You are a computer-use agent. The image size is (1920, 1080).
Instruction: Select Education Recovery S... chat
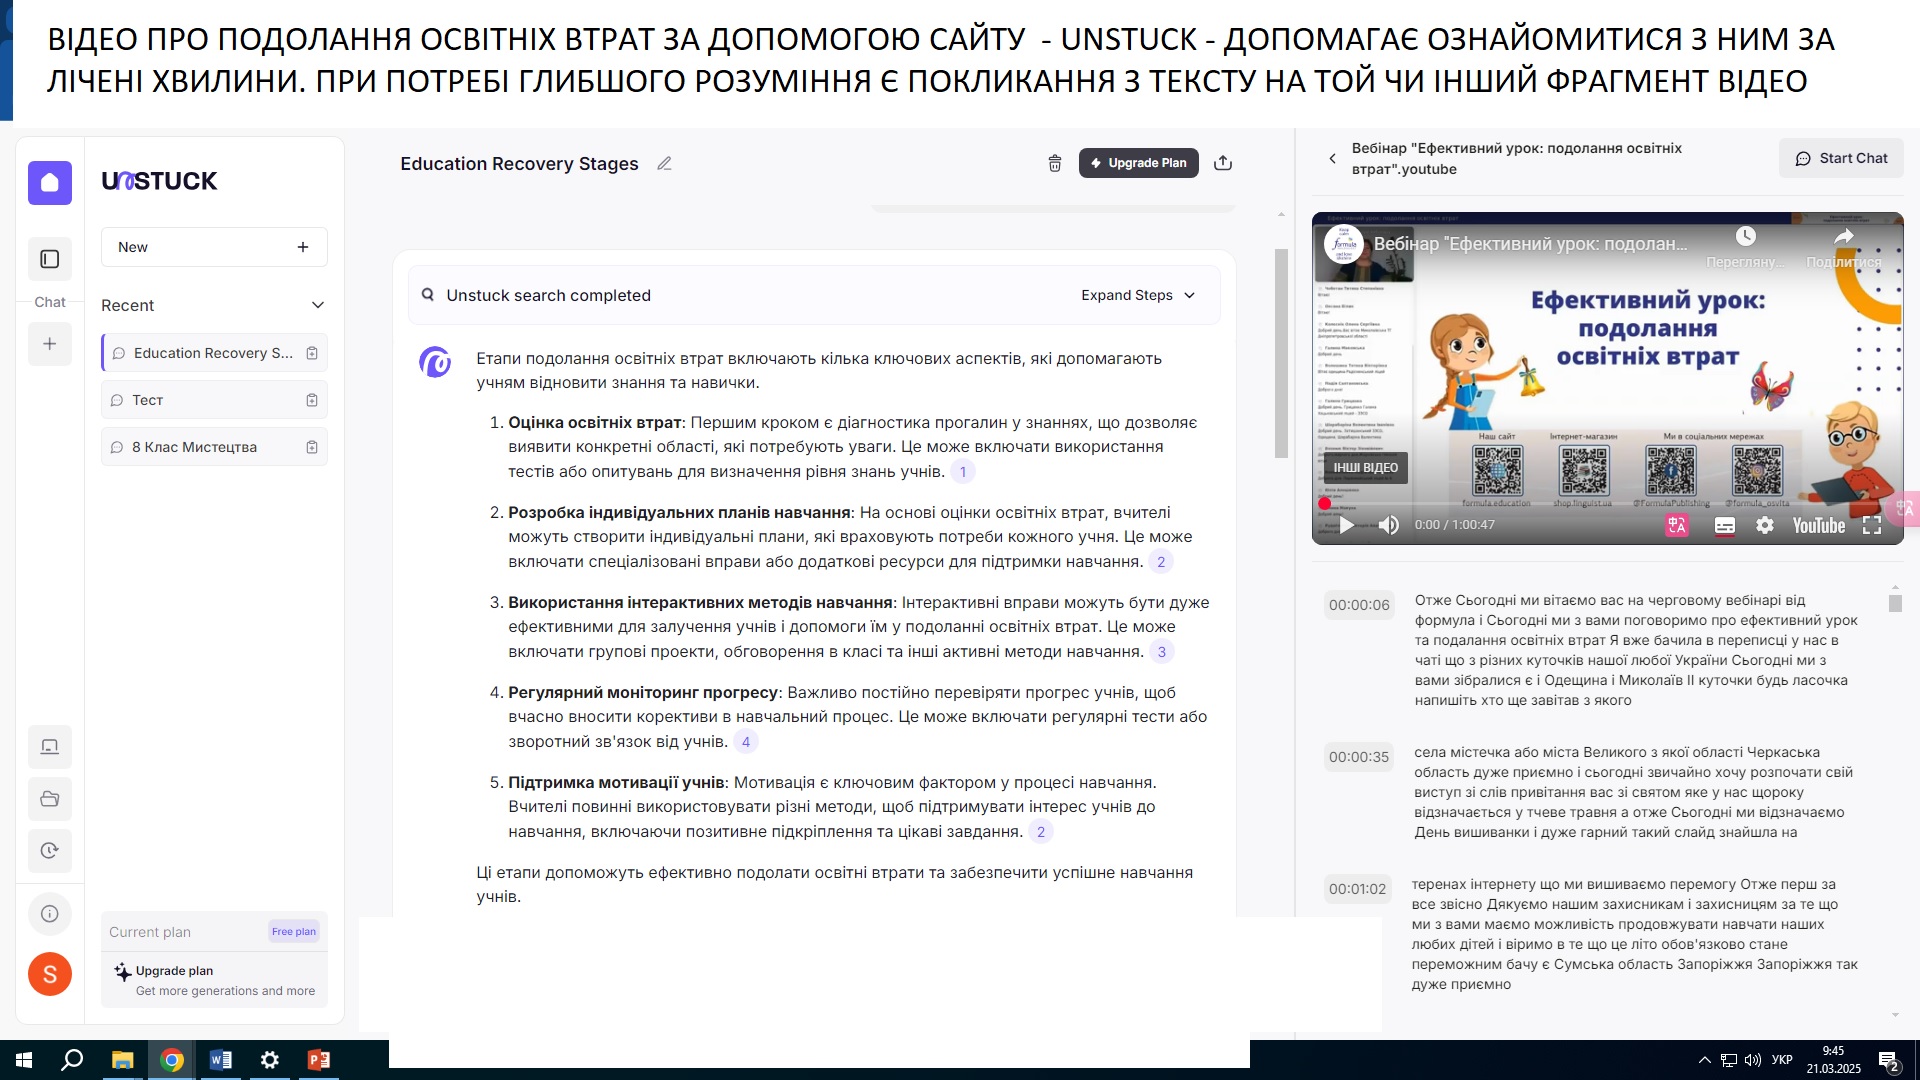tap(214, 353)
